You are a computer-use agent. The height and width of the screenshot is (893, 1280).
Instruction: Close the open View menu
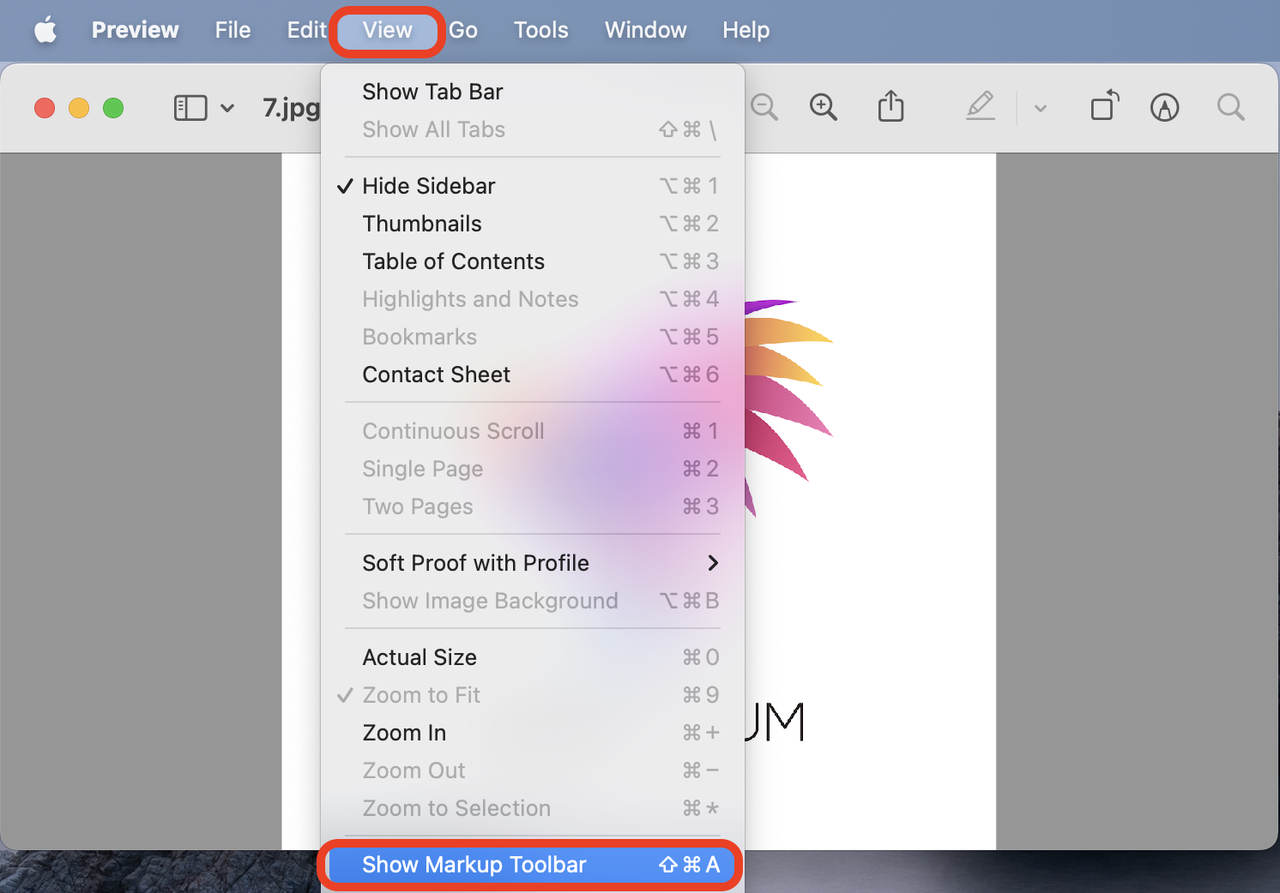click(x=387, y=30)
